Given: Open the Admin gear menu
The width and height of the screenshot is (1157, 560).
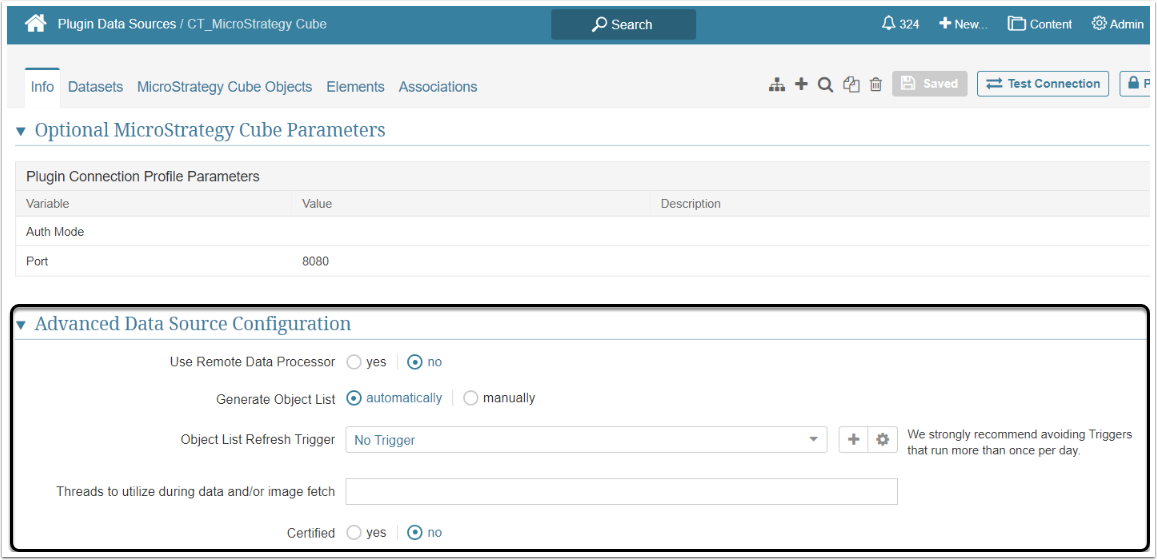Looking at the screenshot, I should point(1117,24).
